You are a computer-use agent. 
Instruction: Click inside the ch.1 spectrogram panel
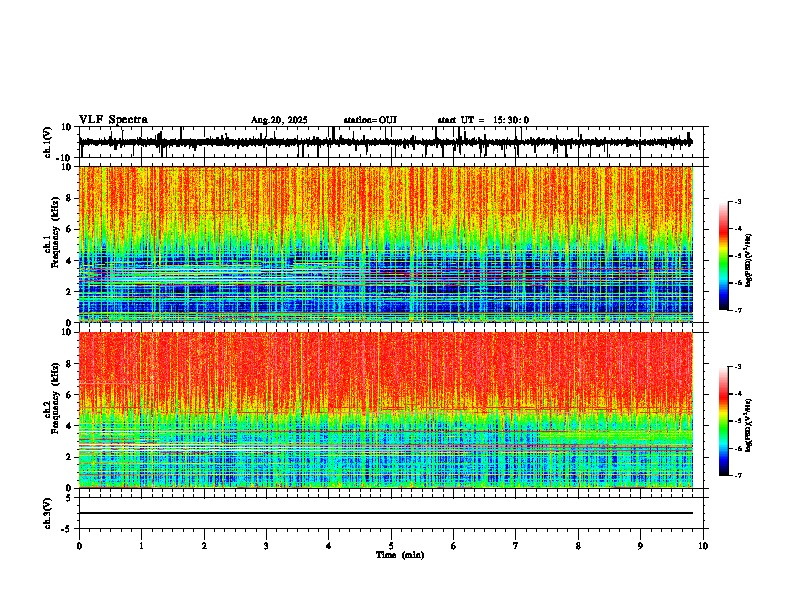point(386,244)
